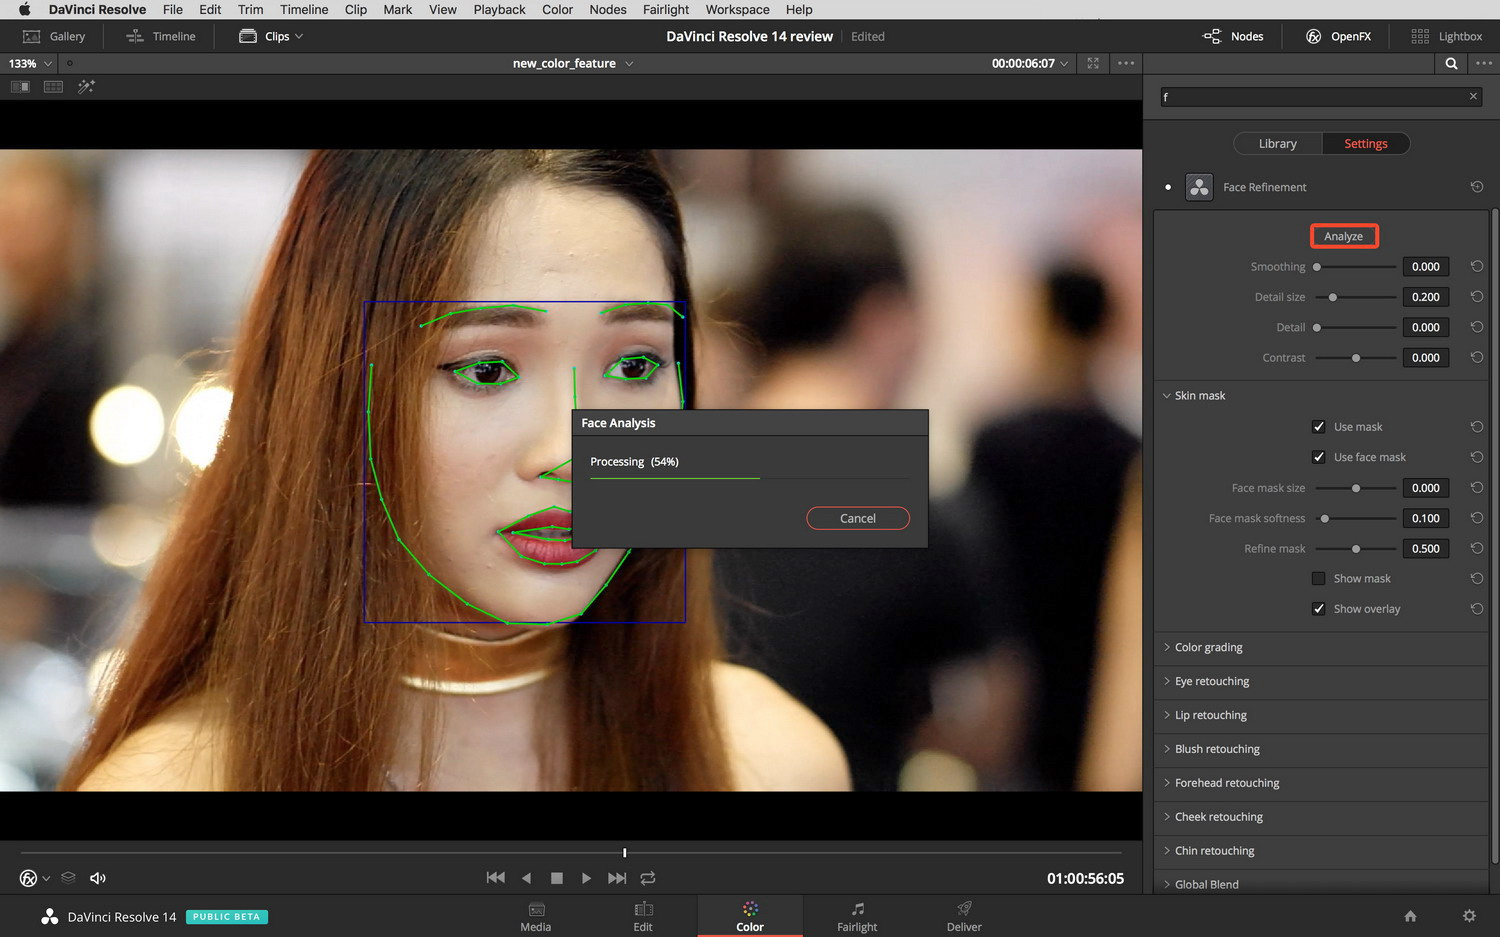Image resolution: width=1500 pixels, height=937 pixels.
Task: Click the Detail size slider
Action: coord(1355,297)
